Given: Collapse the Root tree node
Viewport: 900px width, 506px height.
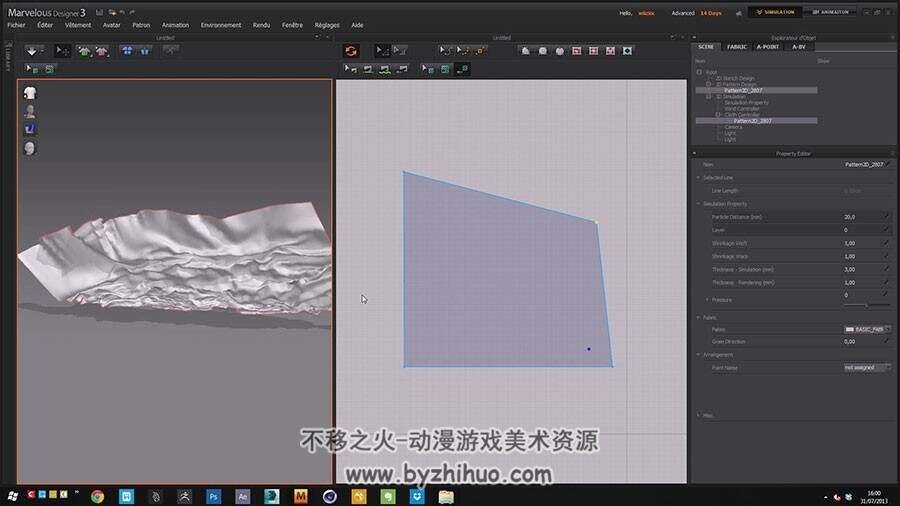Looking at the screenshot, I should coord(699,72).
